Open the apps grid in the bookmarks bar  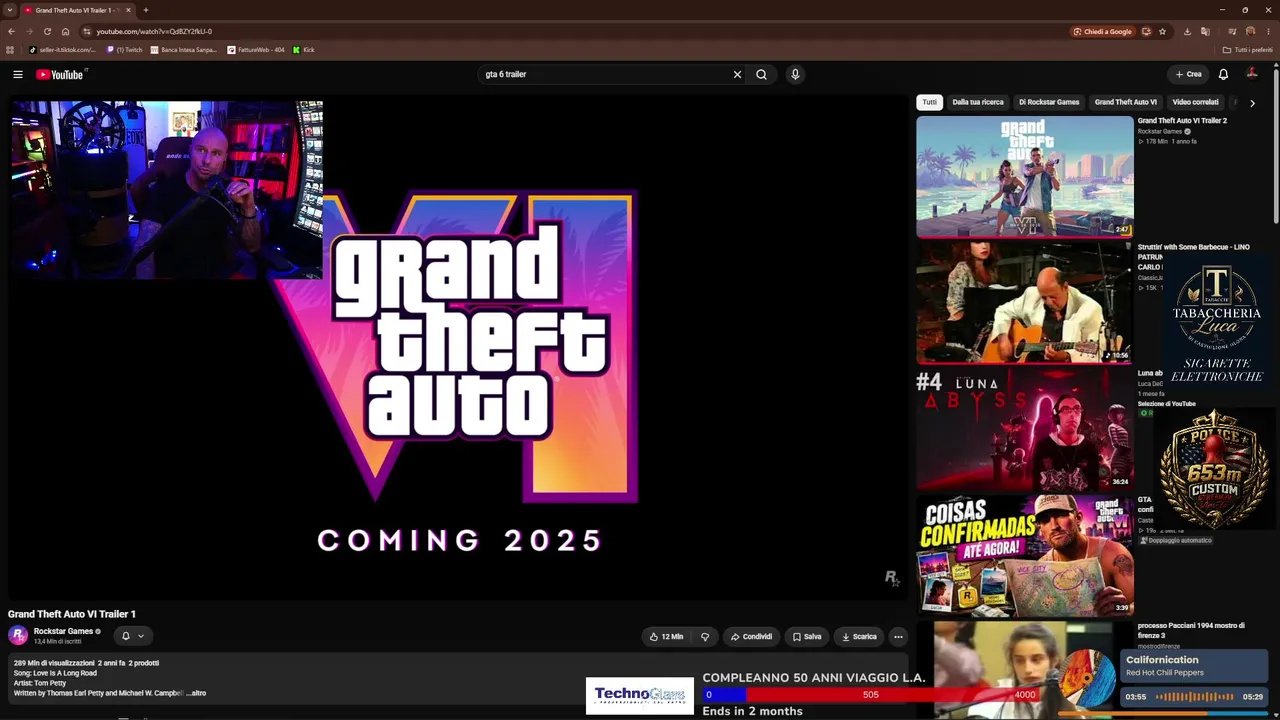click(x=10, y=50)
